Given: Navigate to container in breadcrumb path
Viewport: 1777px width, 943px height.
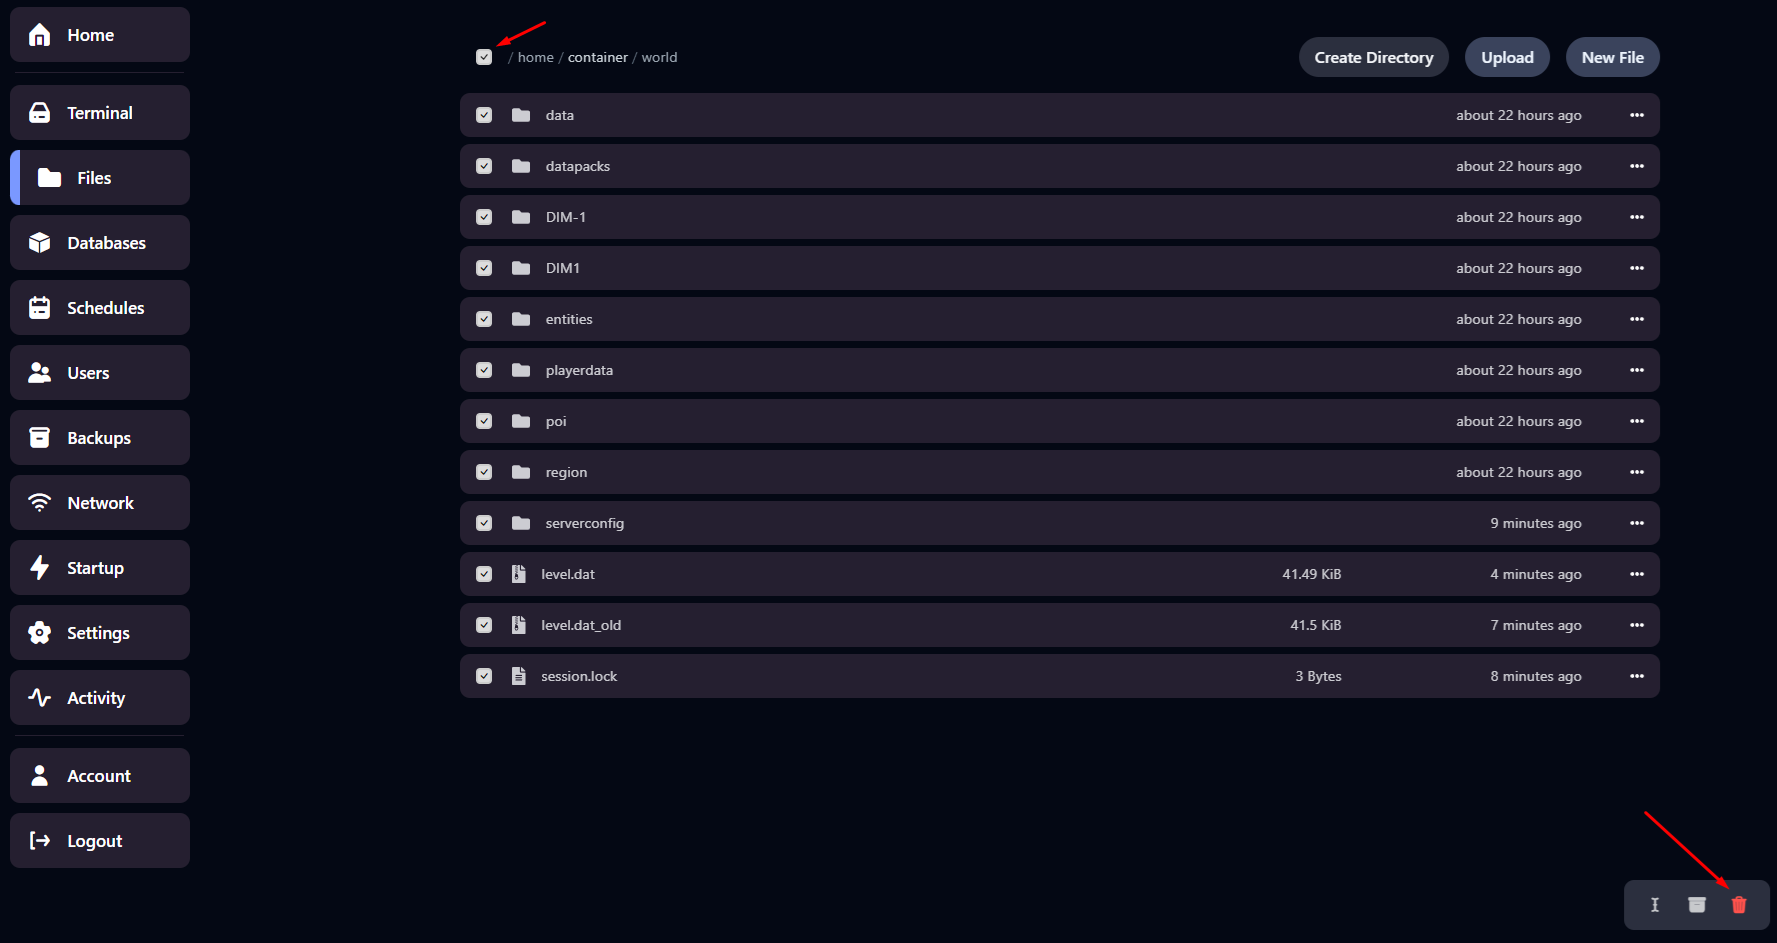Looking at the screenshot, I should click(598, 57).
